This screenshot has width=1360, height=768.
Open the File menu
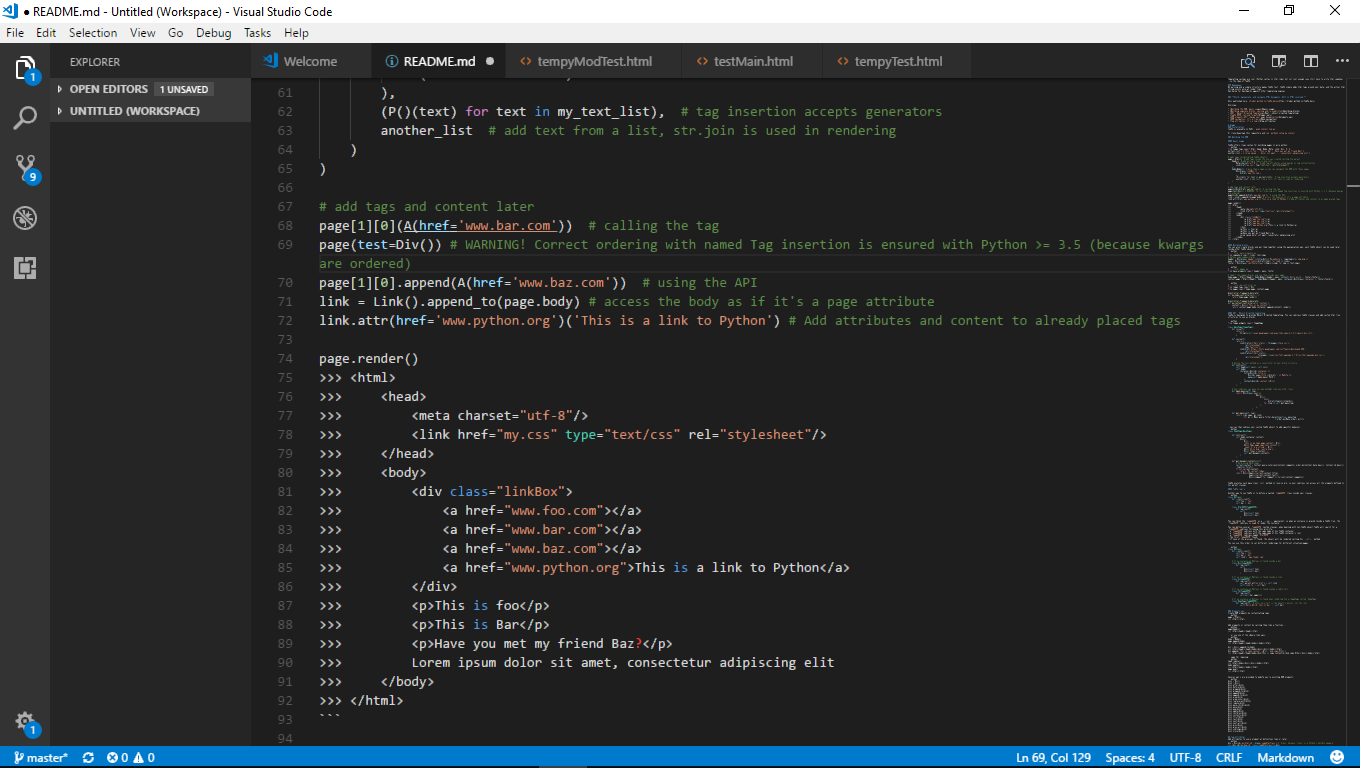pos(15,33)
